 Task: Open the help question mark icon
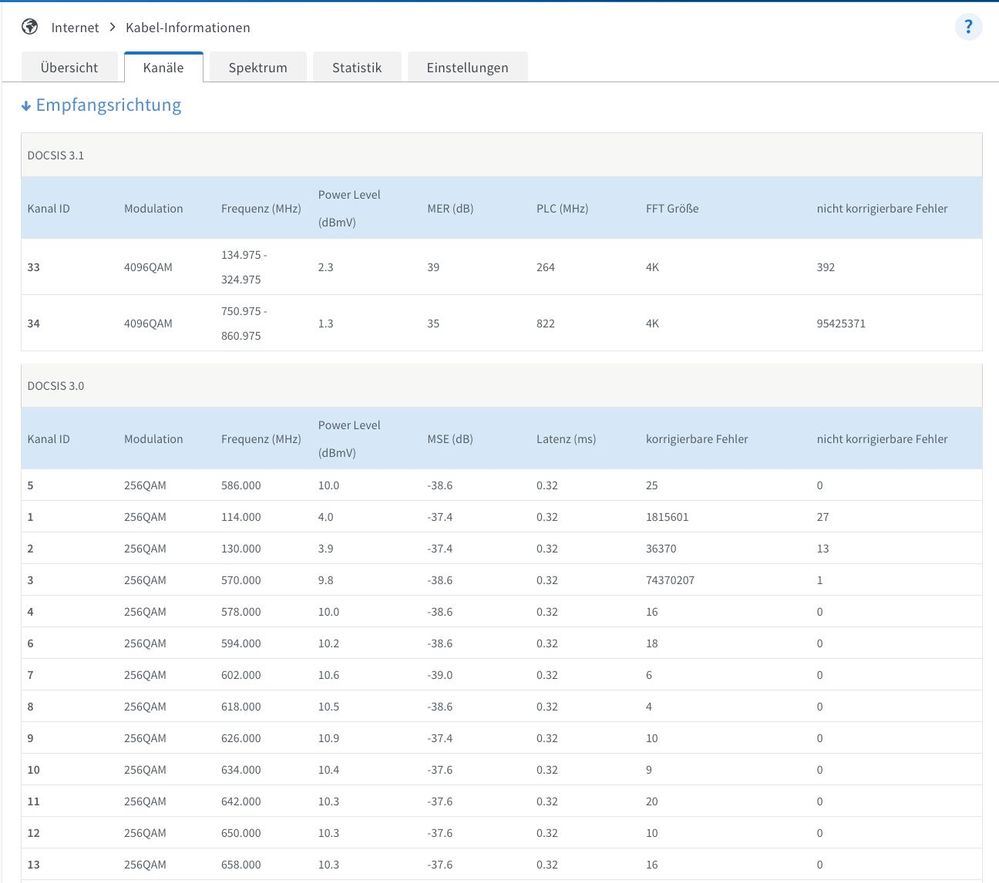click(x=968, y=27)
